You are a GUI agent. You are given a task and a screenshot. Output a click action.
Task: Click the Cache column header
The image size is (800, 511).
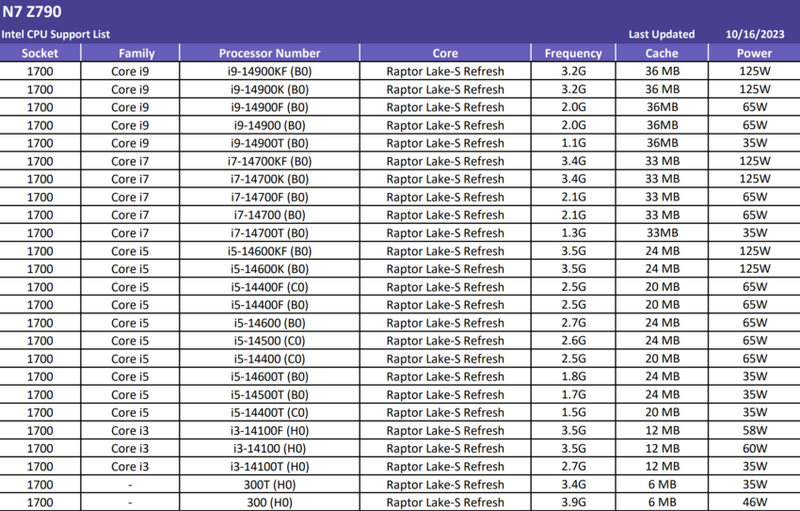pyautogui.click(x=662, y=53)
